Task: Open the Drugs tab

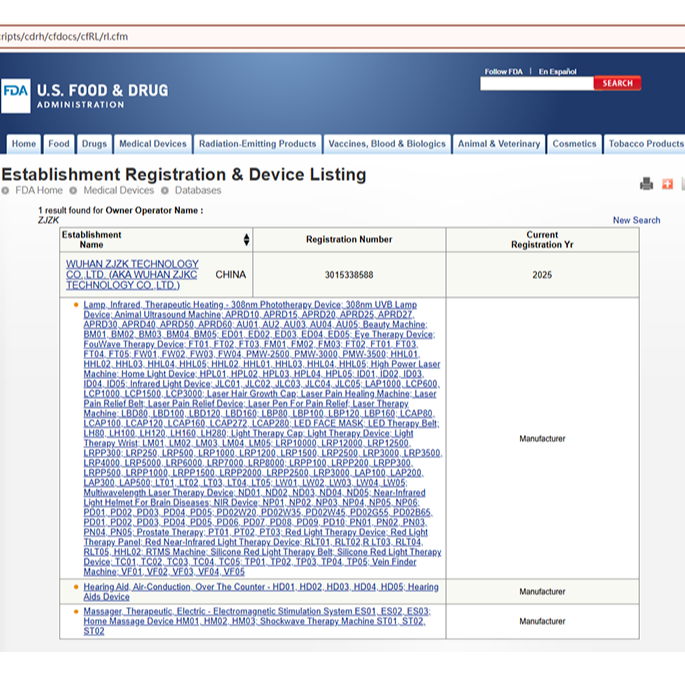Action: (94, 144)
